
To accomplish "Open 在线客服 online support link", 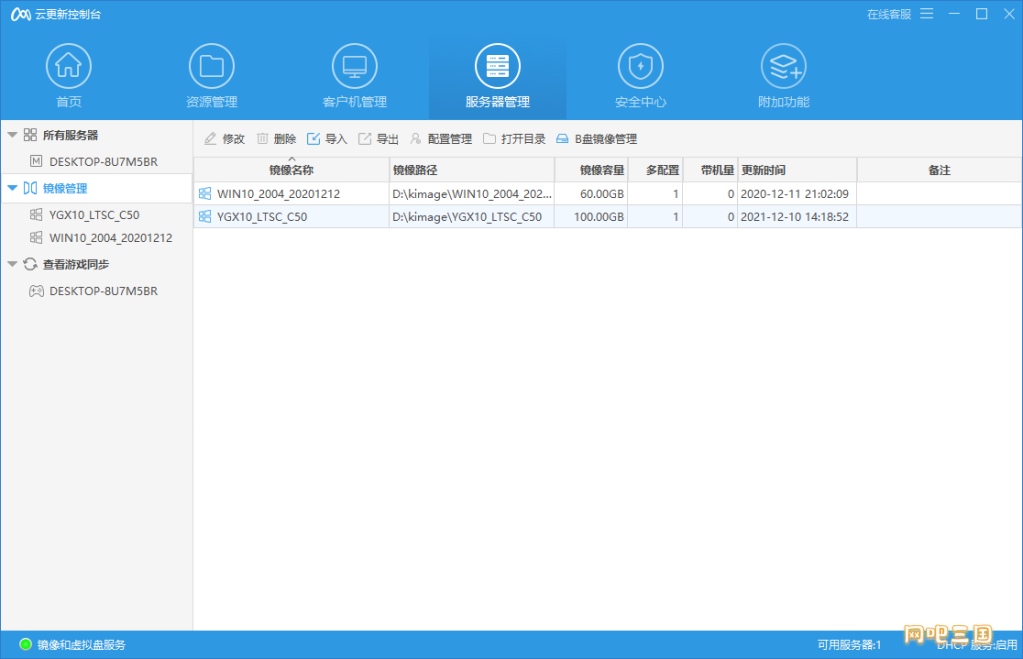I will (x=888, y=14).
